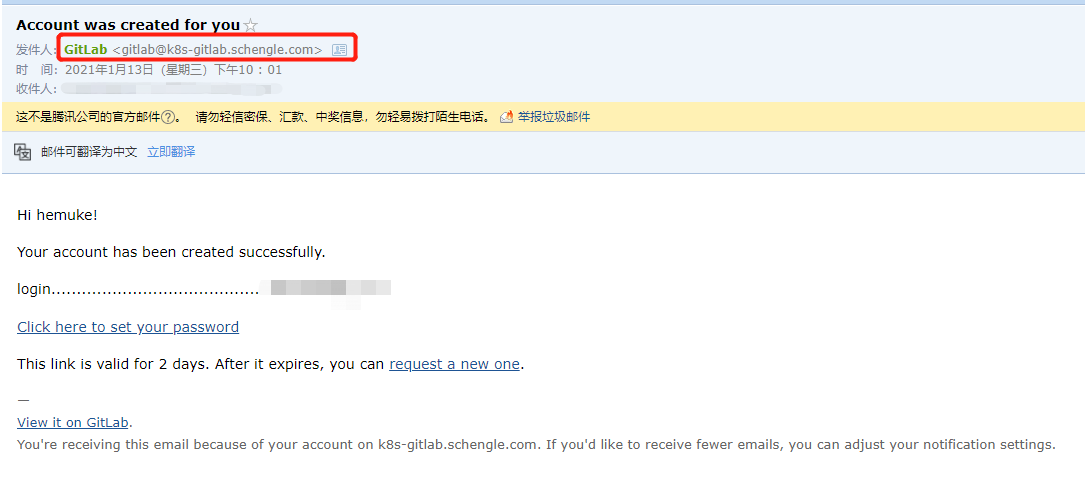Translate the email with 立即翻译
The height and width of the screenshot is (477, 1085).
[171, 152]
